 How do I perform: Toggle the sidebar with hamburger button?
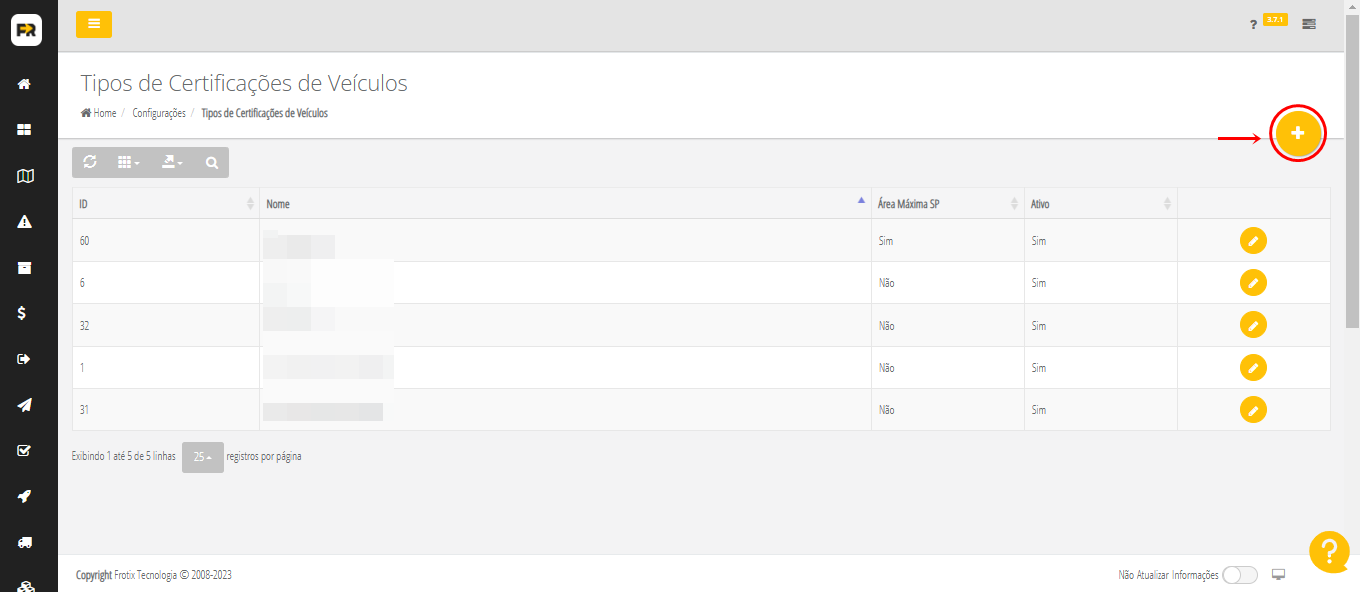point(94,24)
